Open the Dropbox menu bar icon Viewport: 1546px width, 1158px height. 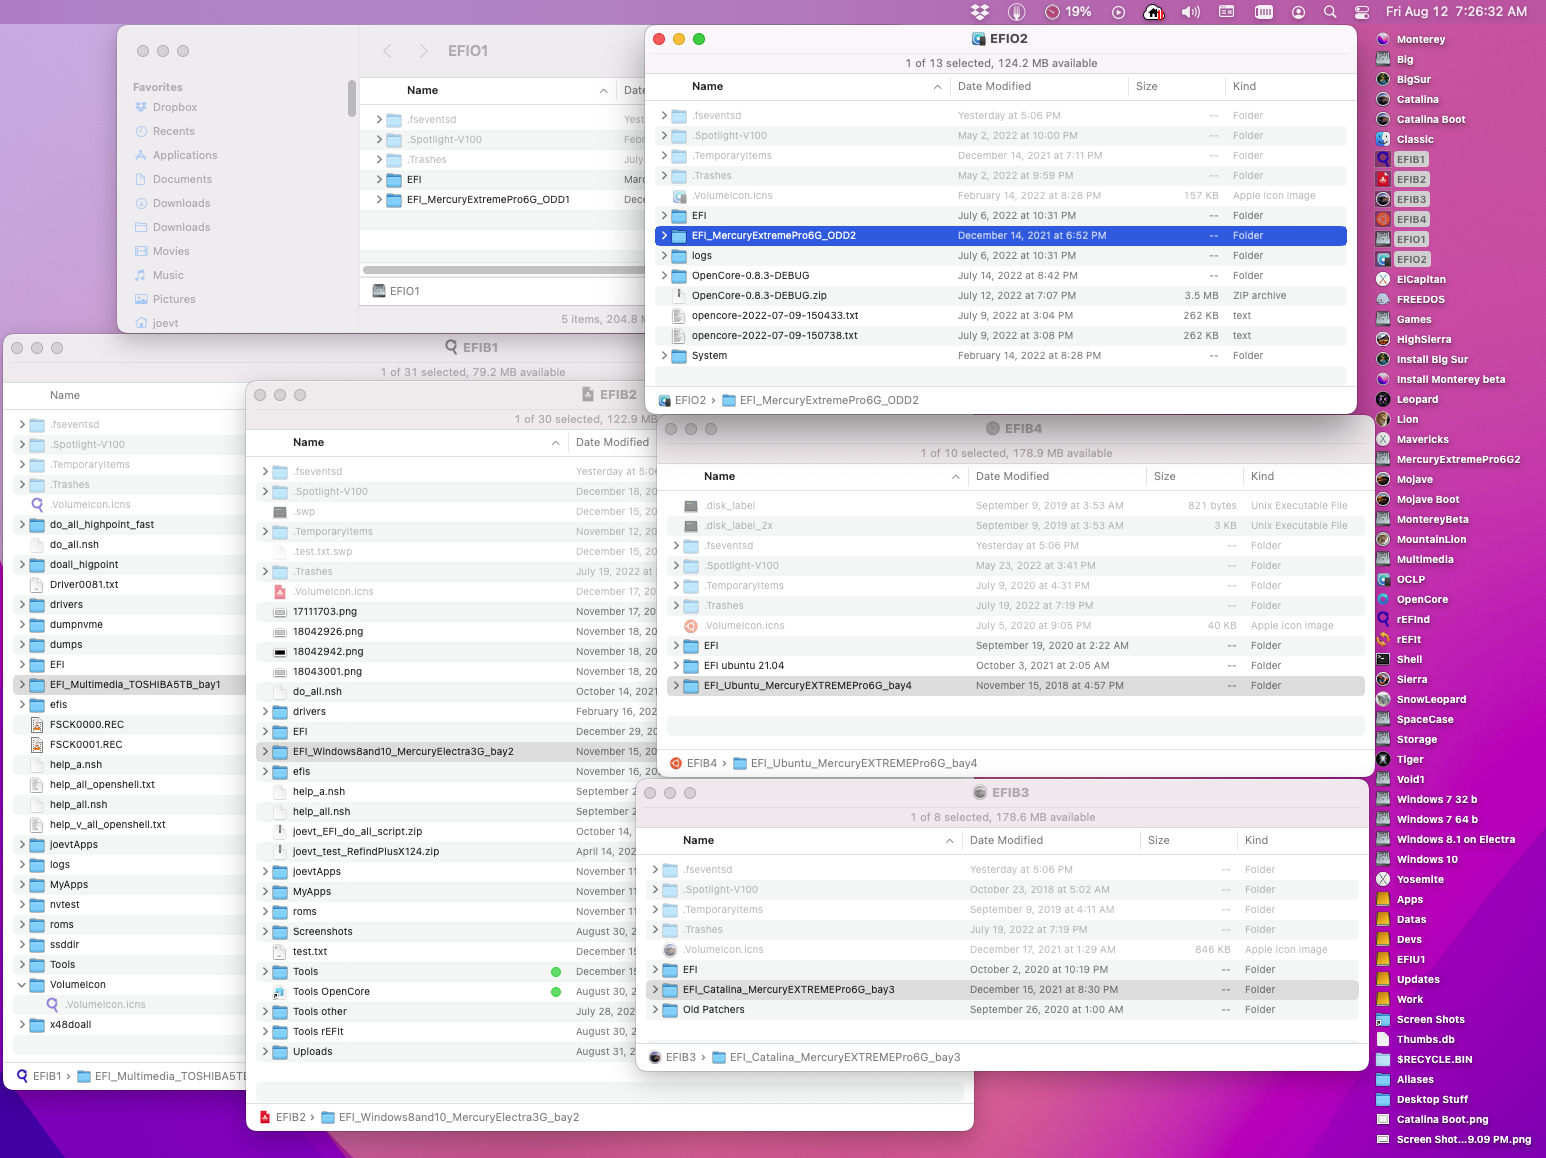pyautogui.click(x=980, y=12)
